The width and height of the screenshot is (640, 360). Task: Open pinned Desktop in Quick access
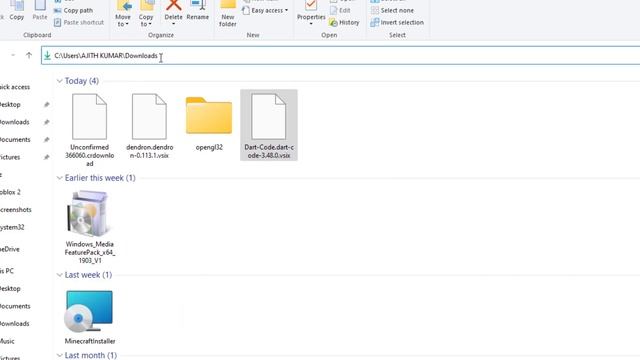click(x=10, y=104)
